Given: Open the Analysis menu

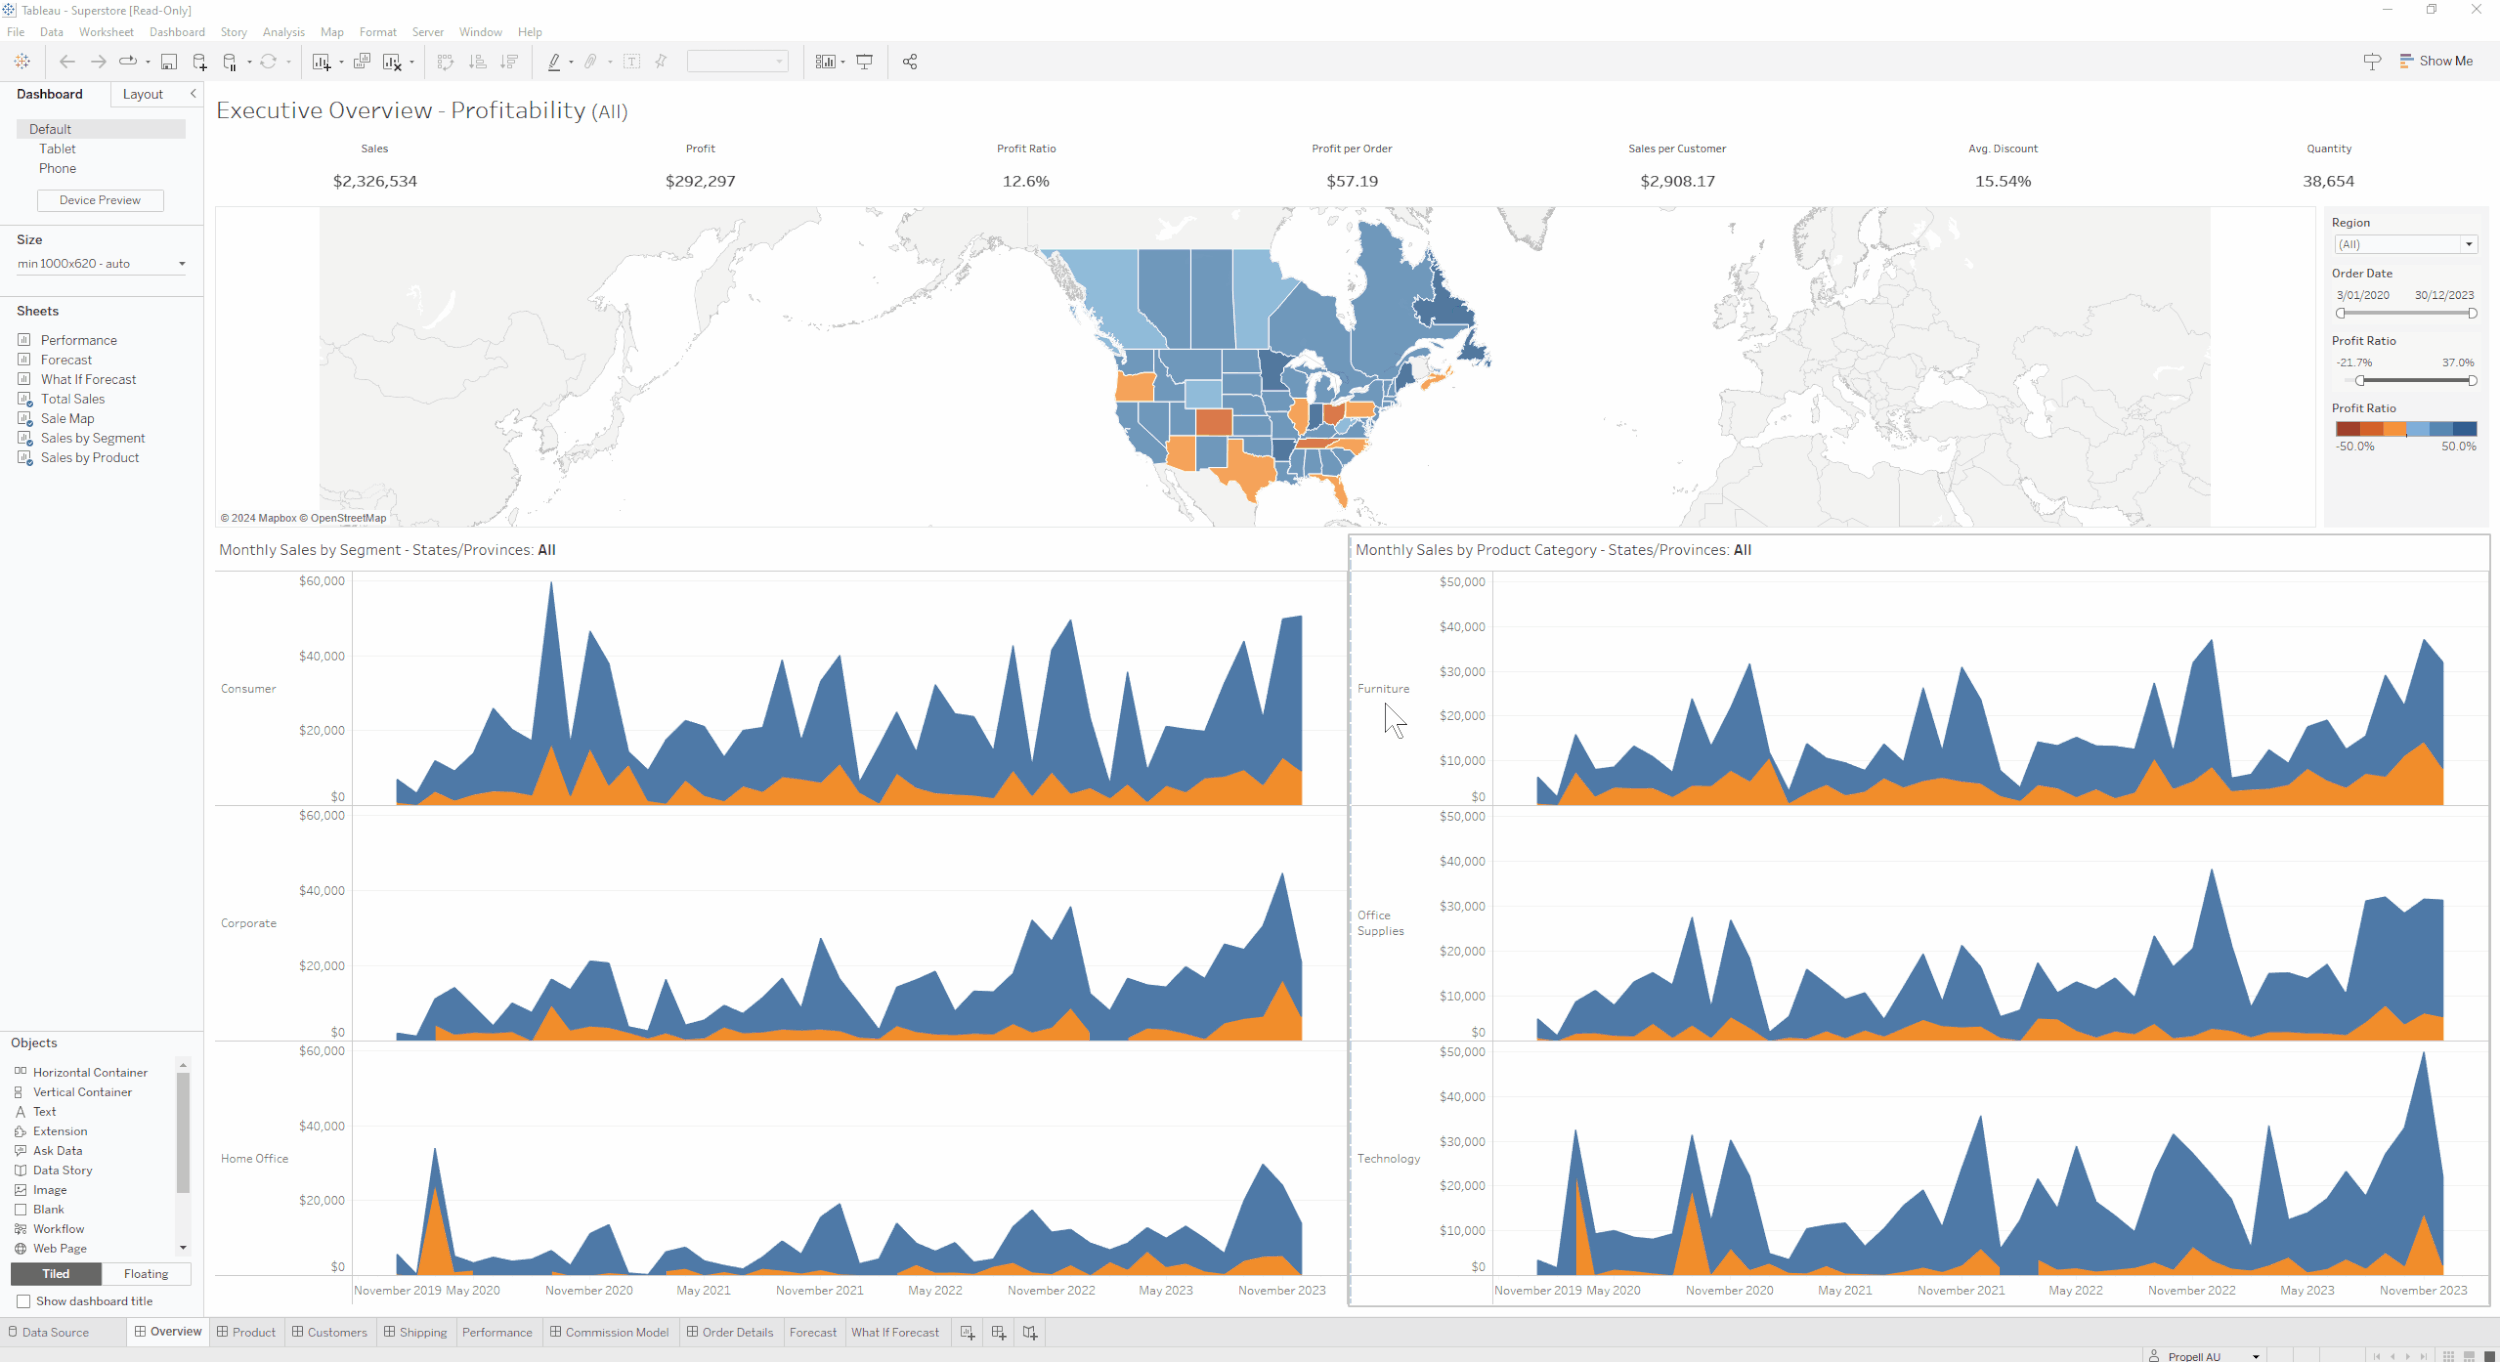Looking at the screenshot, I should (283, 32).
